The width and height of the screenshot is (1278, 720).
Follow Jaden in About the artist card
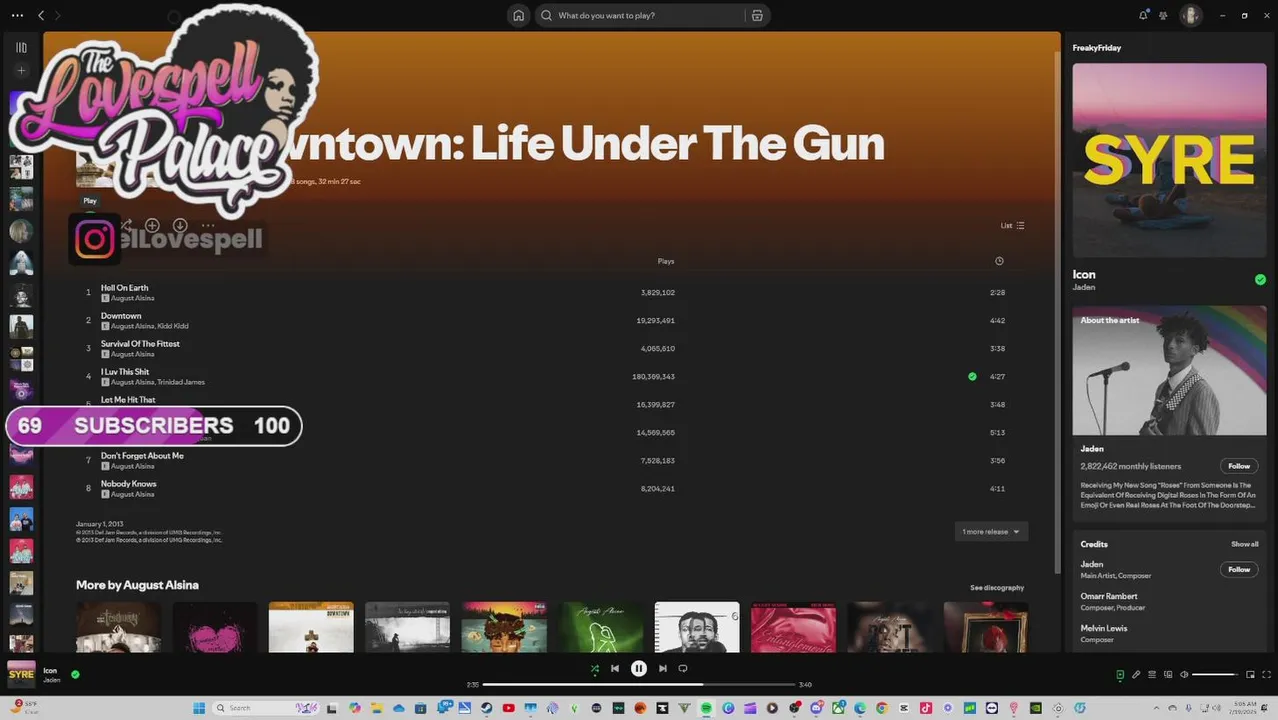pos(1239,466)
